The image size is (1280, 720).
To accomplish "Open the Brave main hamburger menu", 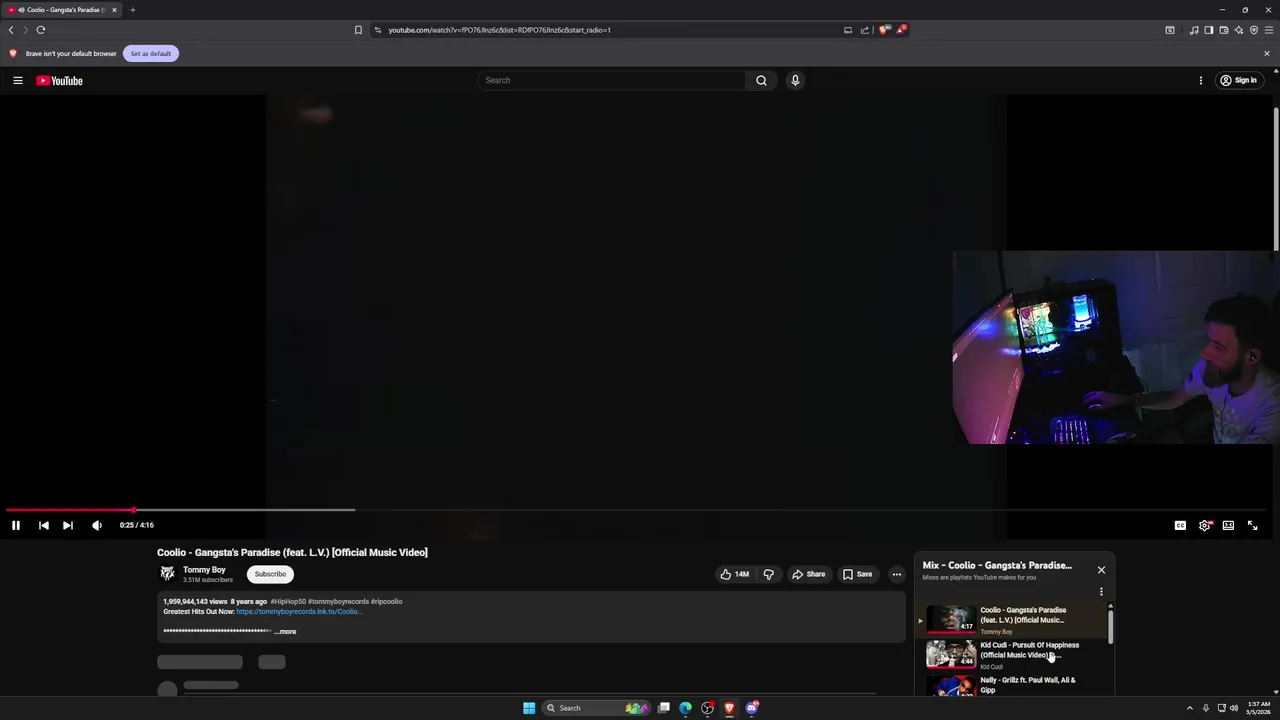I will coord(1269,30).
